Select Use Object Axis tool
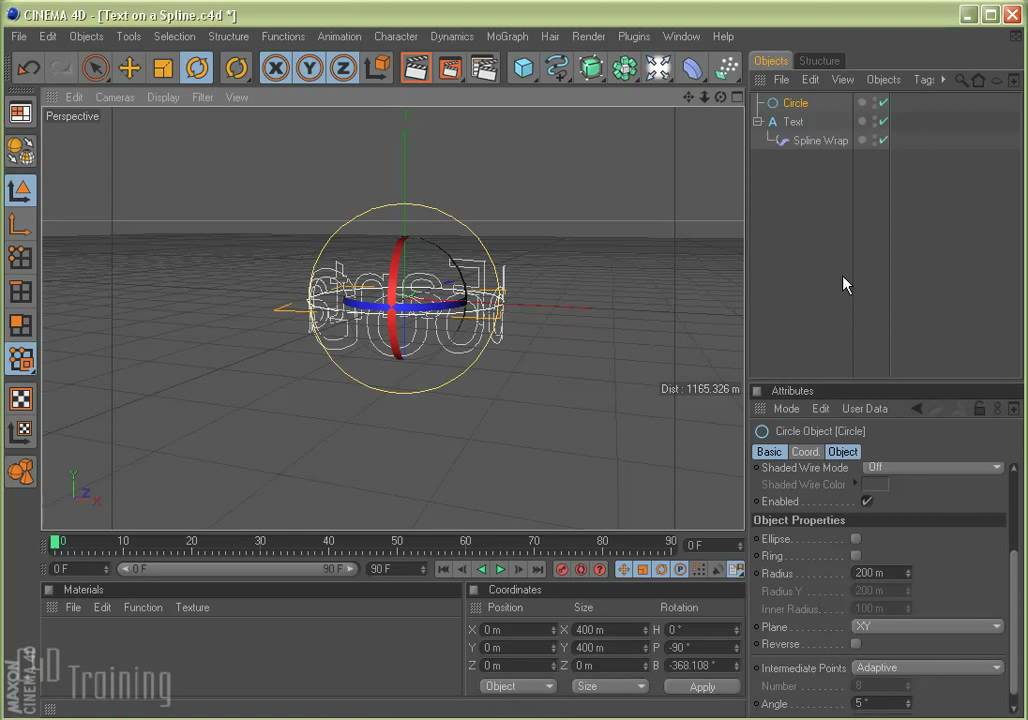The width and height of the screenshot is (1028, 720). point(20,225)
